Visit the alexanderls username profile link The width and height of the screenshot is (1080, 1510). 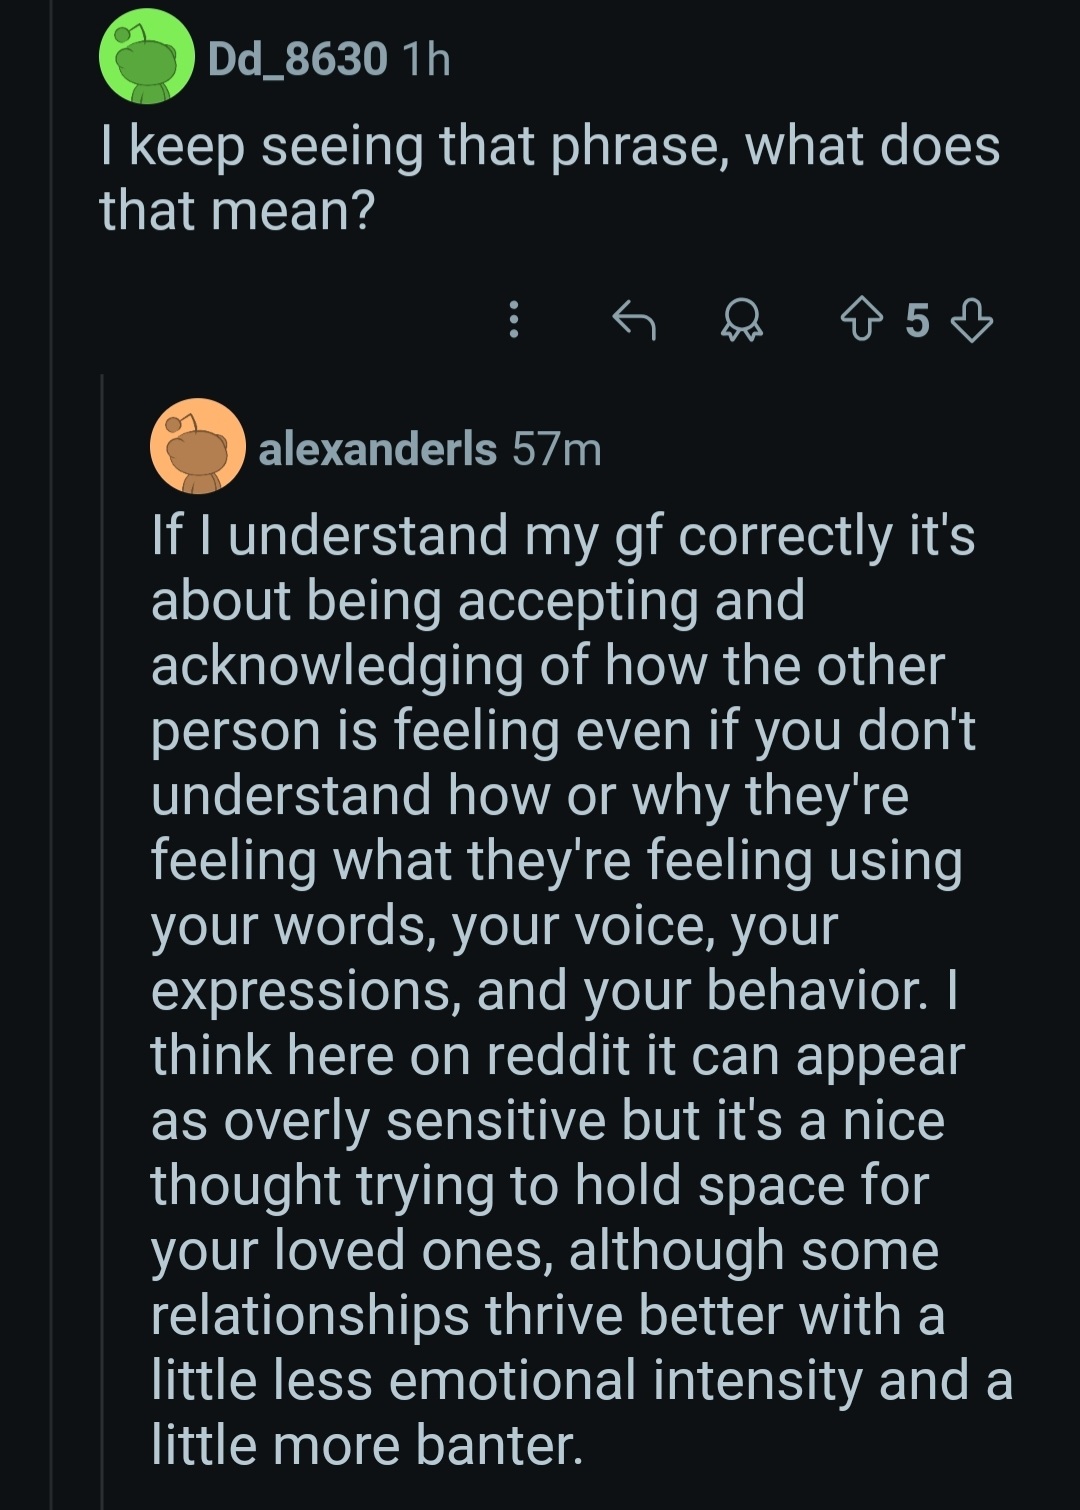(x=377, y=449)
